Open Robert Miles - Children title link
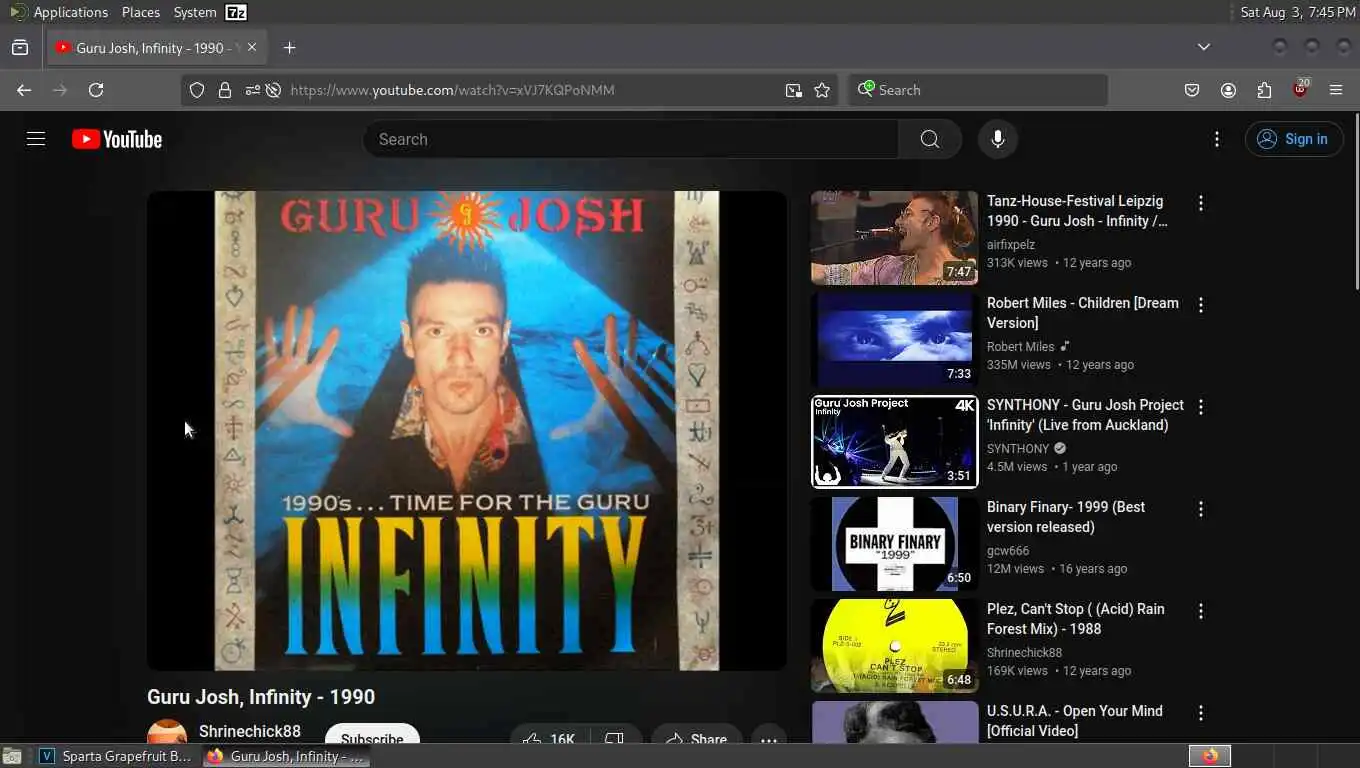The width and height of the screenshot is (1360, 768). click(x=1083, y=313)
